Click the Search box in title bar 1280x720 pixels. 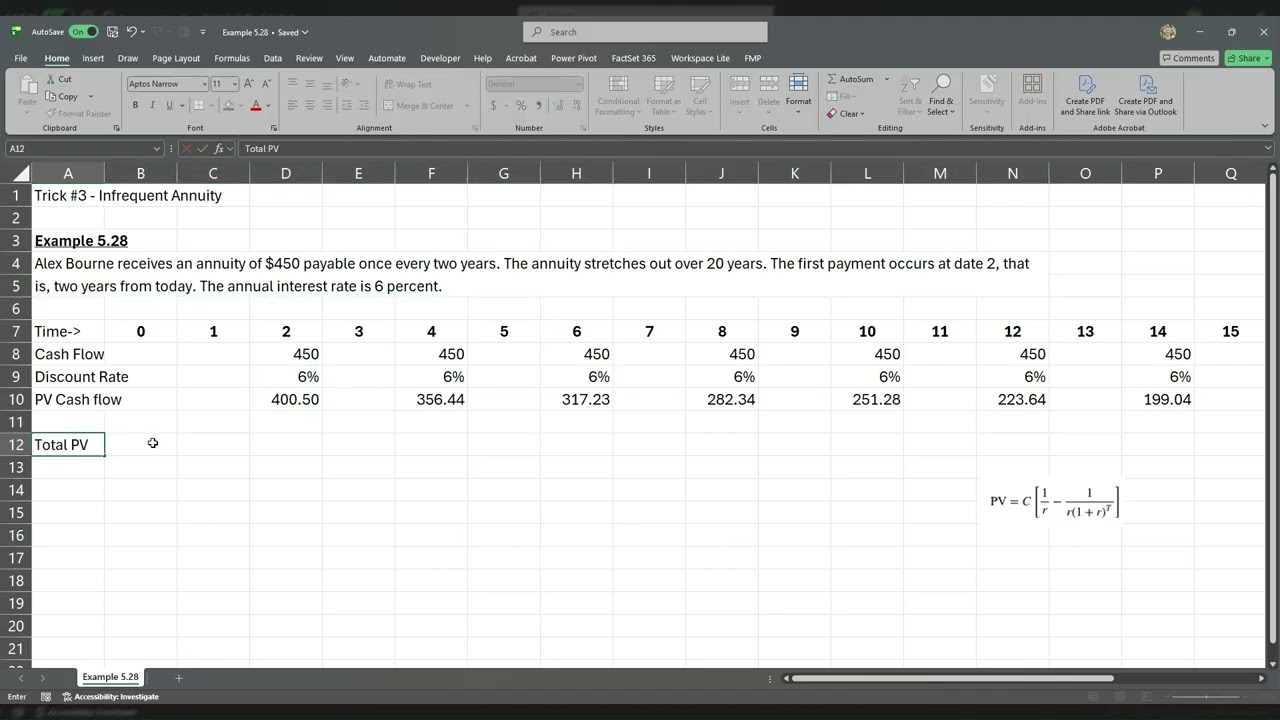645,32
